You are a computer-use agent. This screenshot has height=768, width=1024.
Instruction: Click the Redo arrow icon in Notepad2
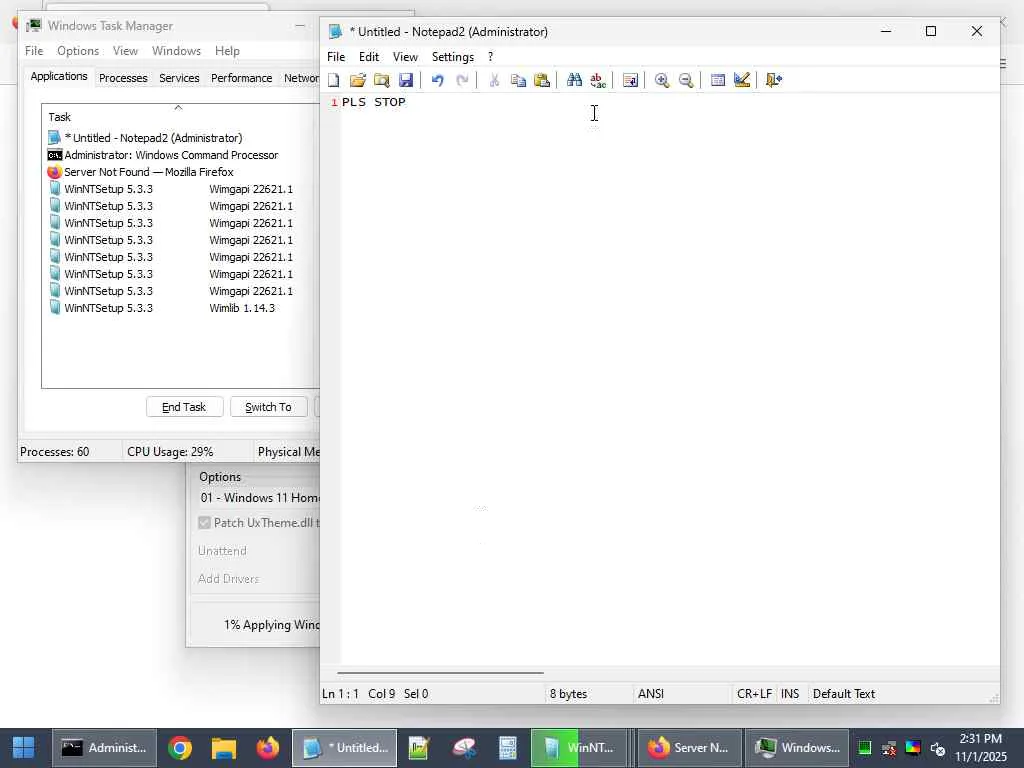coord(462,80)
